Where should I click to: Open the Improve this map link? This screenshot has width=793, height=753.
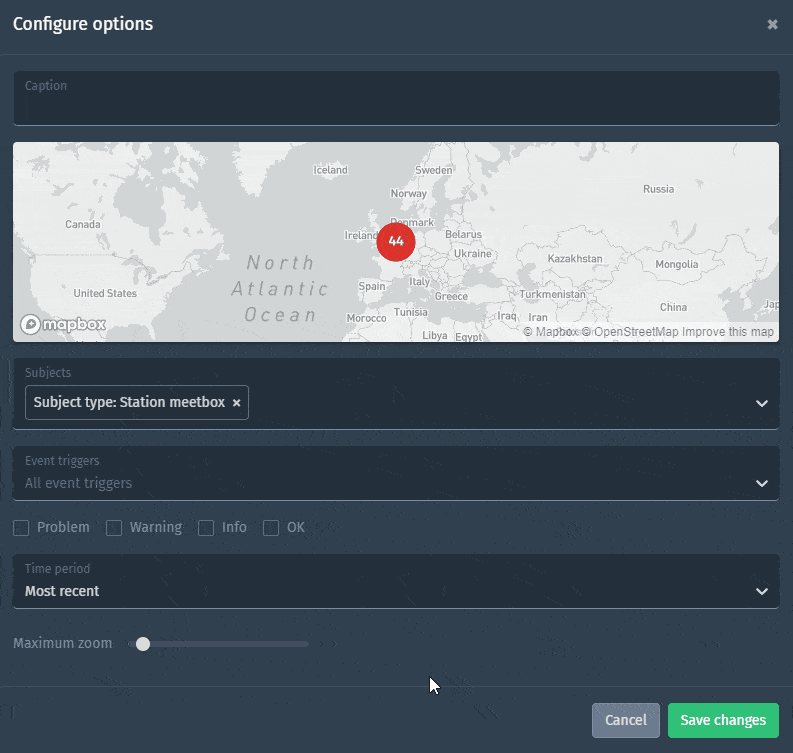727,332
